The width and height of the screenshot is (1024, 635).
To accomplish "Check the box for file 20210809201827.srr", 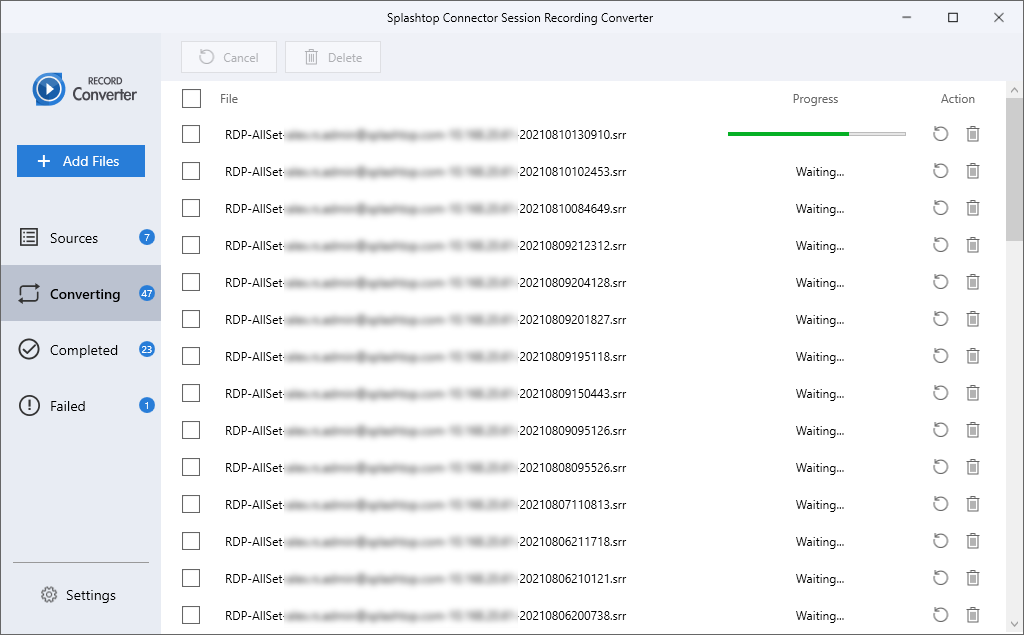I will point(191,319).
